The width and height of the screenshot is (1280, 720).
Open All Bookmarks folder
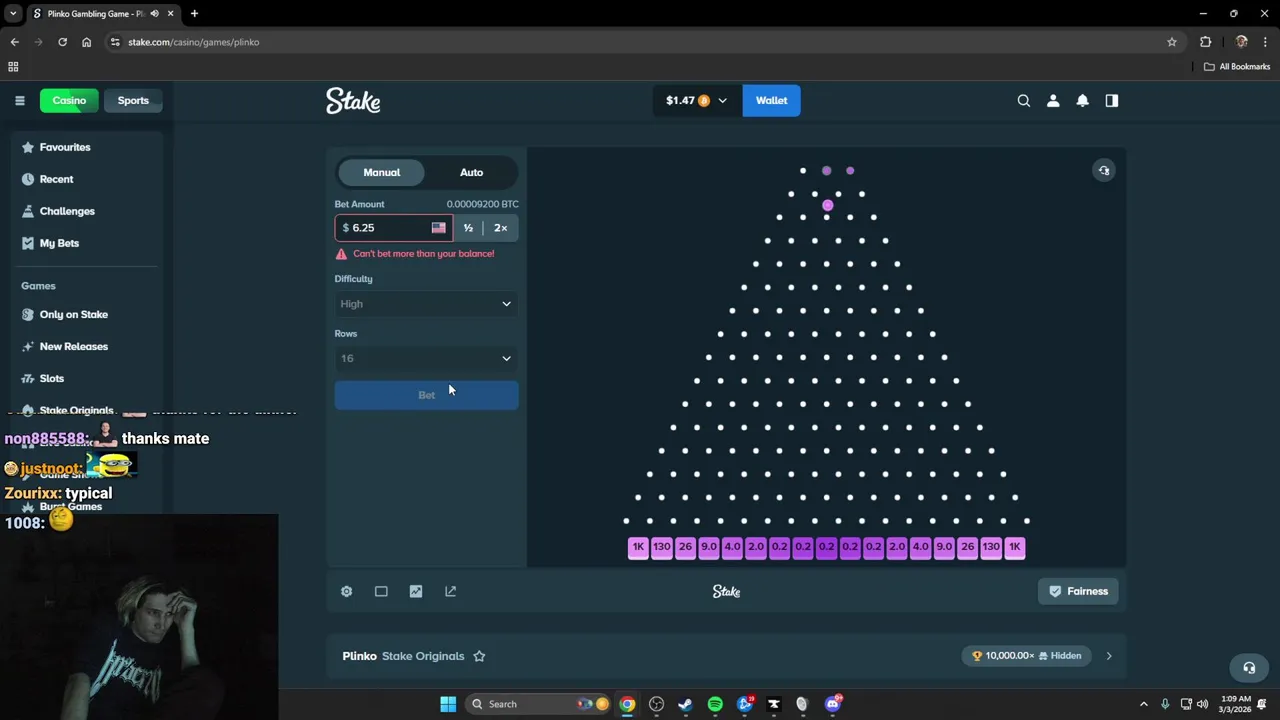point(1237,67)
